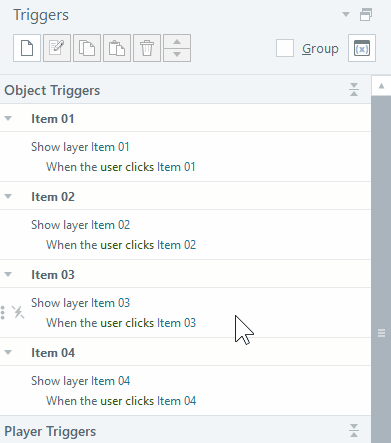
Task: Click object link Item 04 after 'user clicks'
Action: [177, 401]
